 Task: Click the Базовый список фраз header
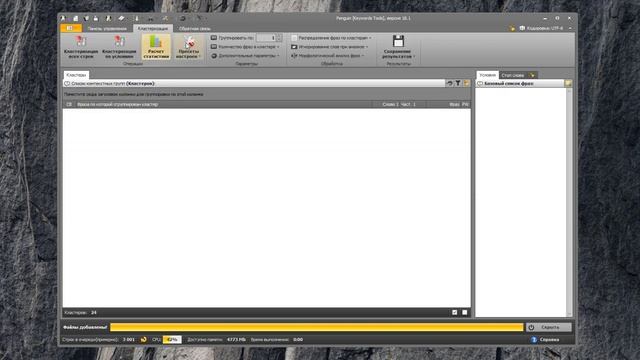(x=520, y=83)
